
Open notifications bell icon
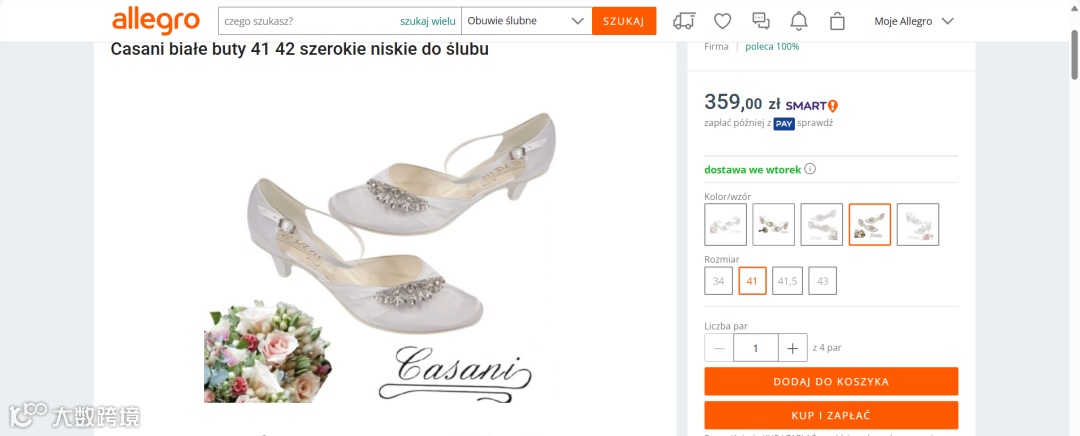[799, 21]
